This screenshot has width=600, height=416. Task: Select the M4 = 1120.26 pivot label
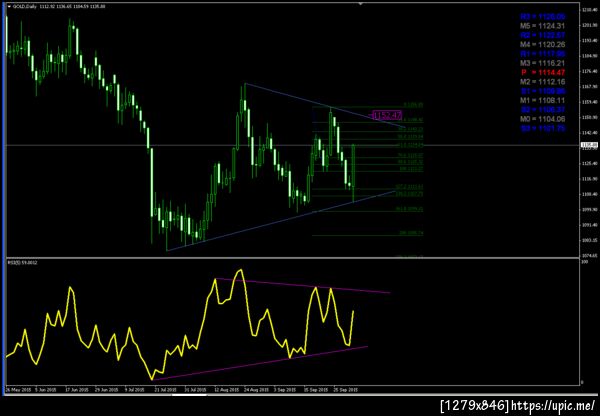(542, 44)
